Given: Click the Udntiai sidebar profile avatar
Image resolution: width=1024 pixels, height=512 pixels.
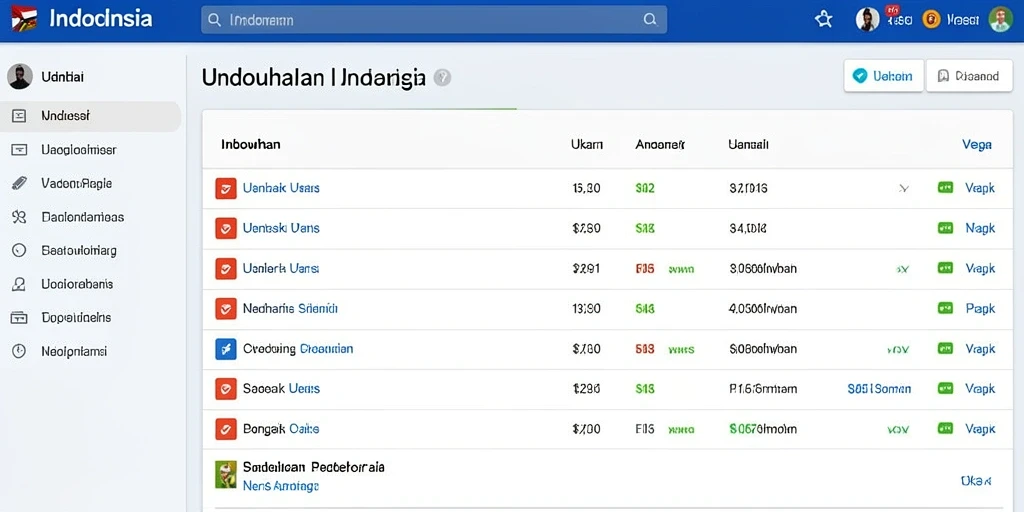Looking at the screenshot, I should click(20, 77).
